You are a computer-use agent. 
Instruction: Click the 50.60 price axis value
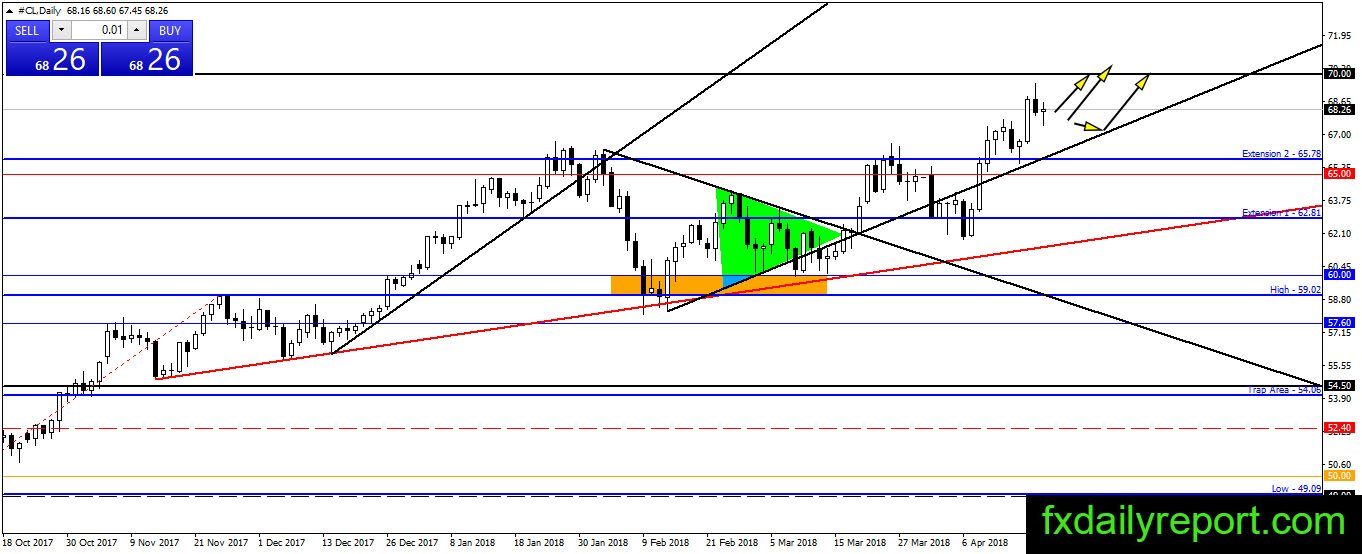tap(1339, 464)
